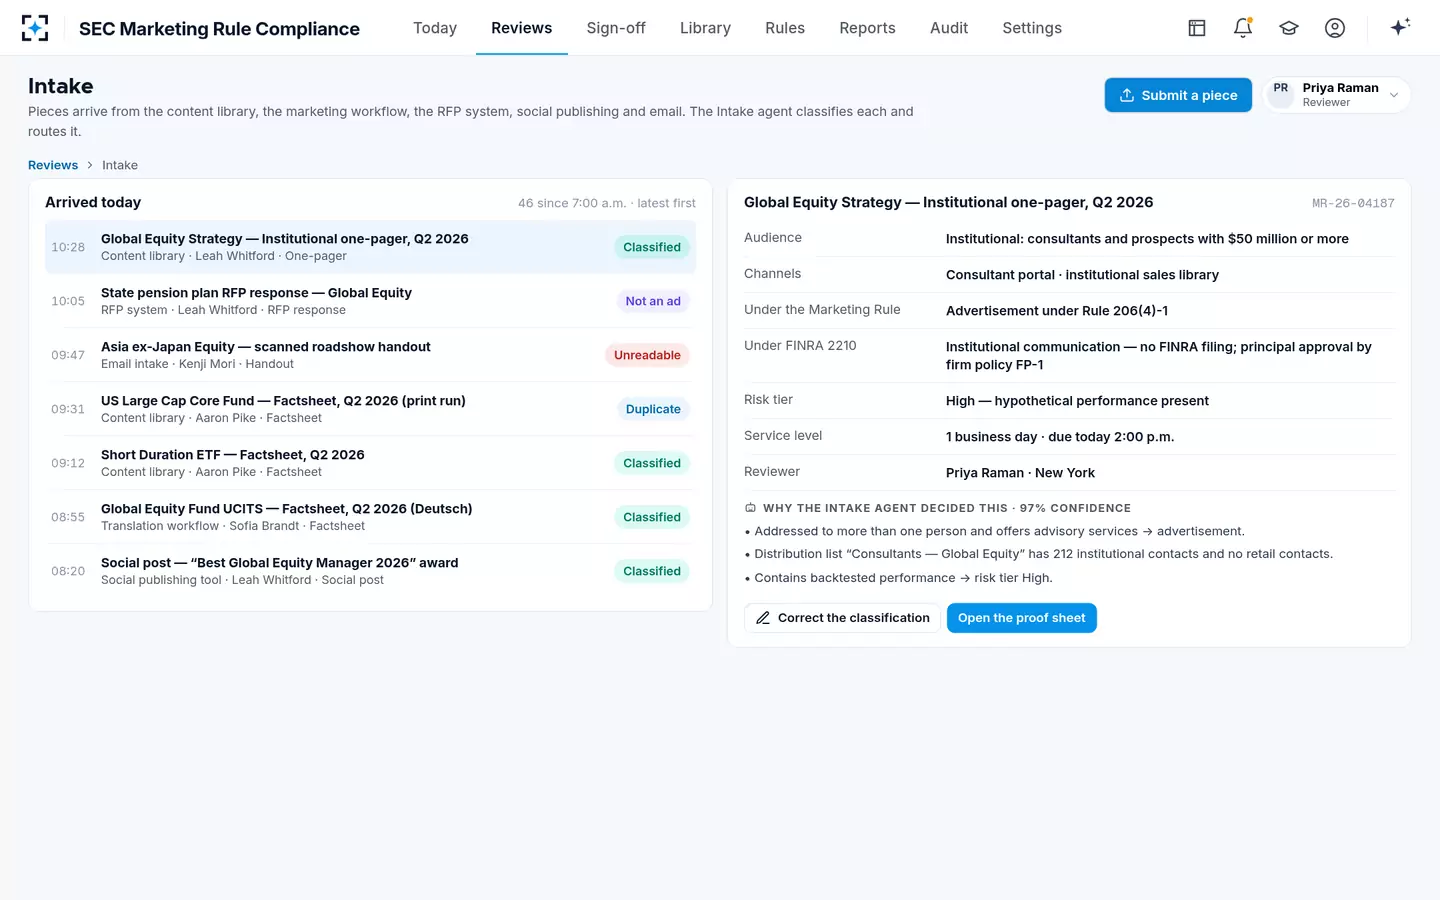Open the proof sheet
This screenshot has height=900, width=1440.
(1022, 618)
